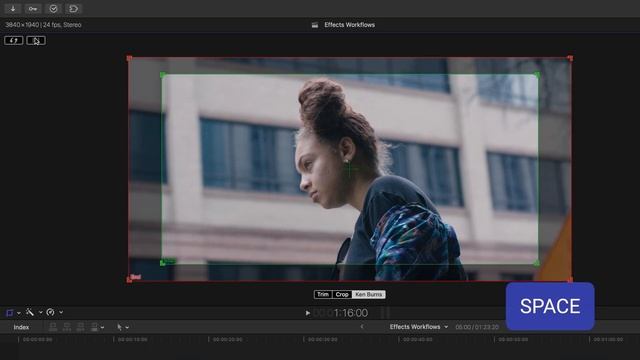
Task: Click the 00:00:30:00 ruler mark
Action: pos(322,339)
